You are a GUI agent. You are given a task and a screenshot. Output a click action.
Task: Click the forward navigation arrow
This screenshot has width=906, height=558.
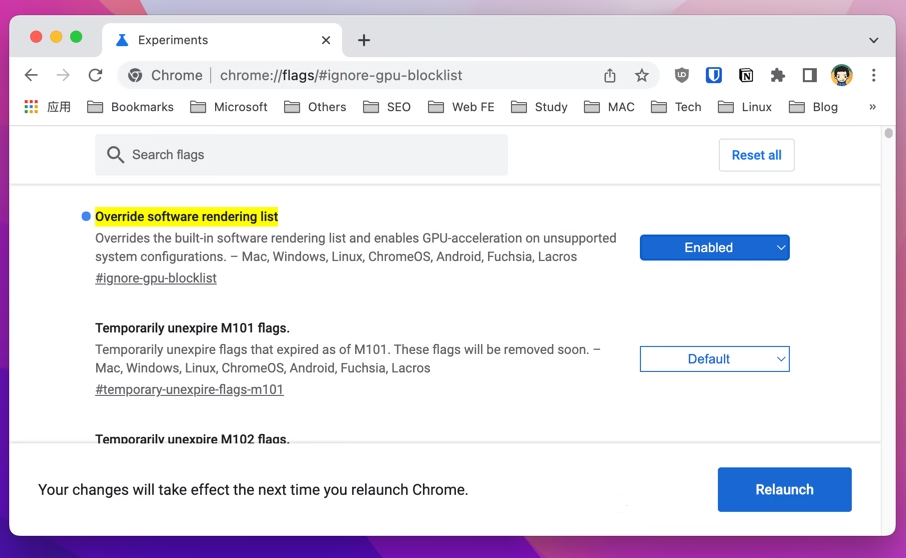pos(63,75)
